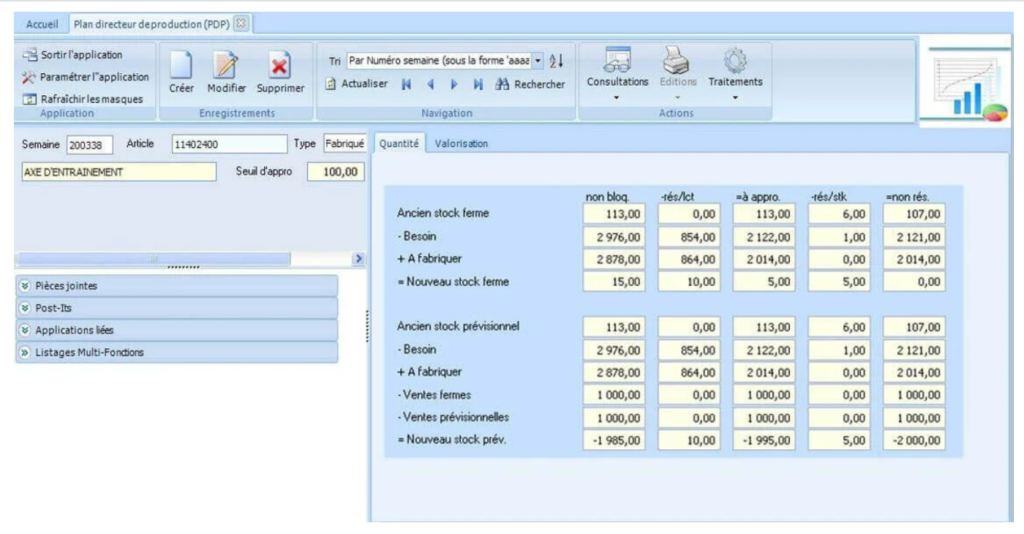This screenshot has width=1024, height=534.
Task: Go to the first record
Action: [406, 85]
